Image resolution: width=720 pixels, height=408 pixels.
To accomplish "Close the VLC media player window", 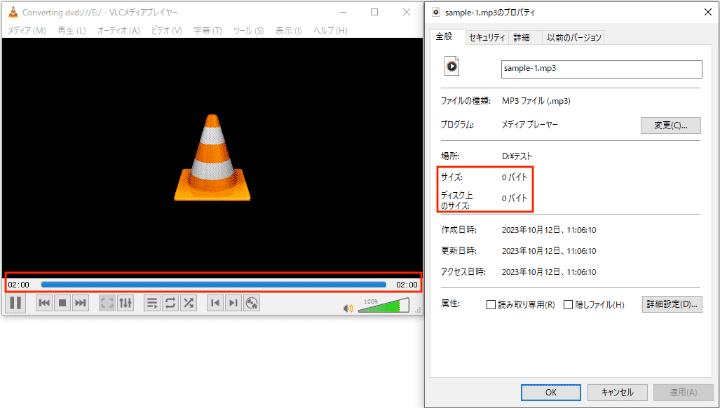I will 406,12.
